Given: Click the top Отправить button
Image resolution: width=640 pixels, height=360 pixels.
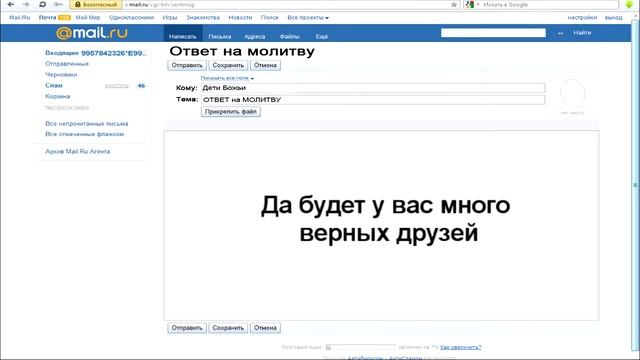Looking at the screenshot, I should (187, 65).
